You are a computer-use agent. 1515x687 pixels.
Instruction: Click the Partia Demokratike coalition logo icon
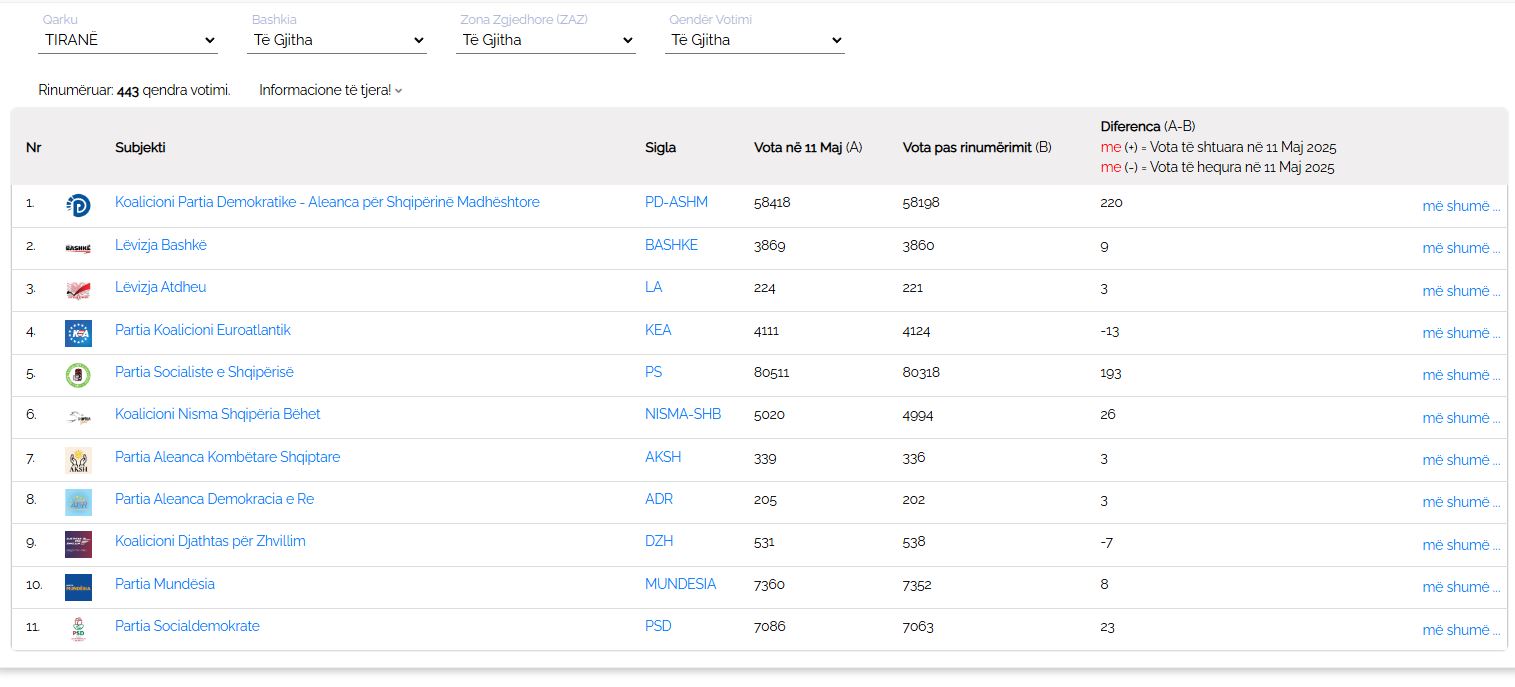(x=78, y=206)
